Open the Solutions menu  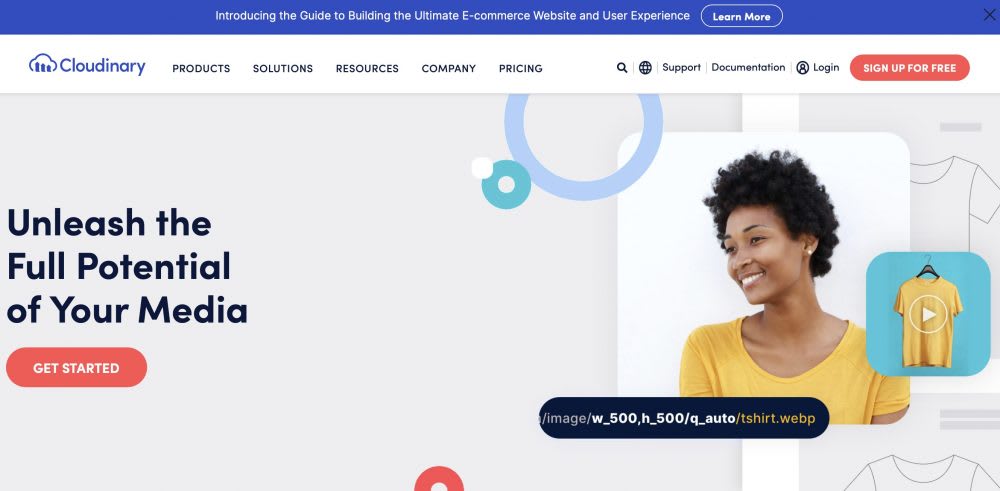click(283, 68)
